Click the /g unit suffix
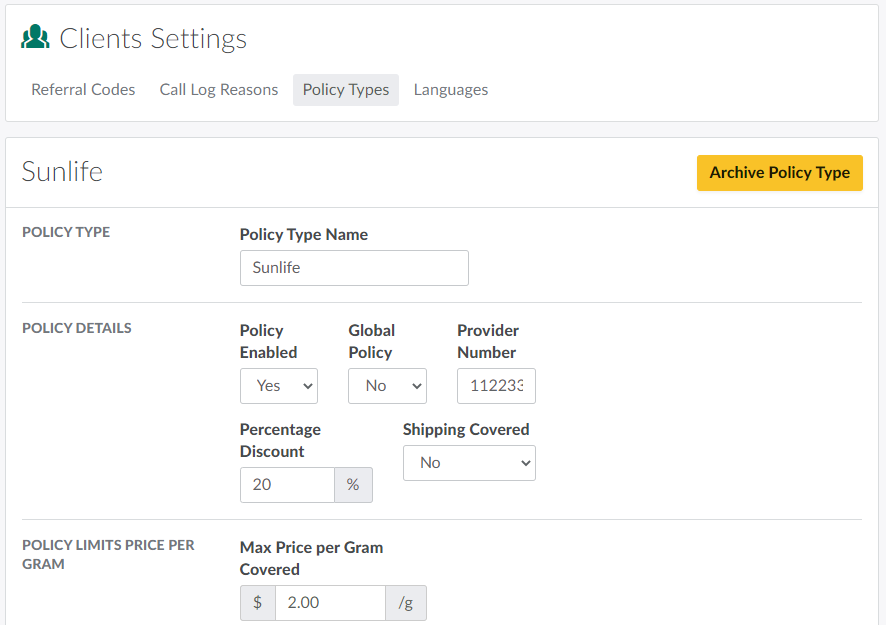Screen dimensions: 886x625 406,603
